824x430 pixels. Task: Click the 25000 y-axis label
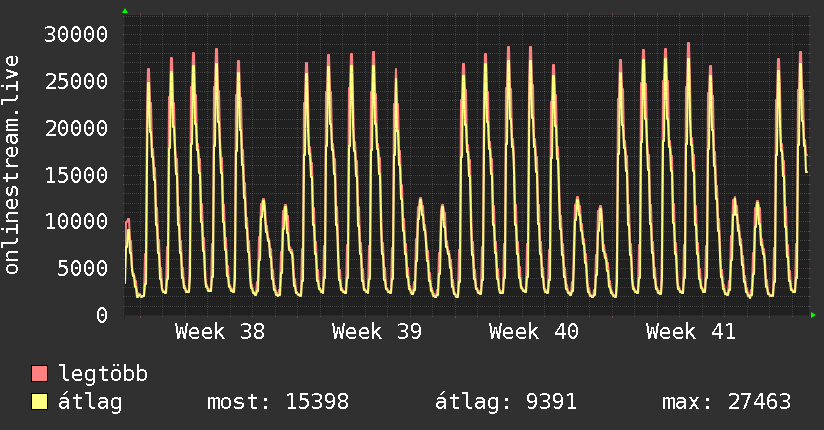[76, 81]
